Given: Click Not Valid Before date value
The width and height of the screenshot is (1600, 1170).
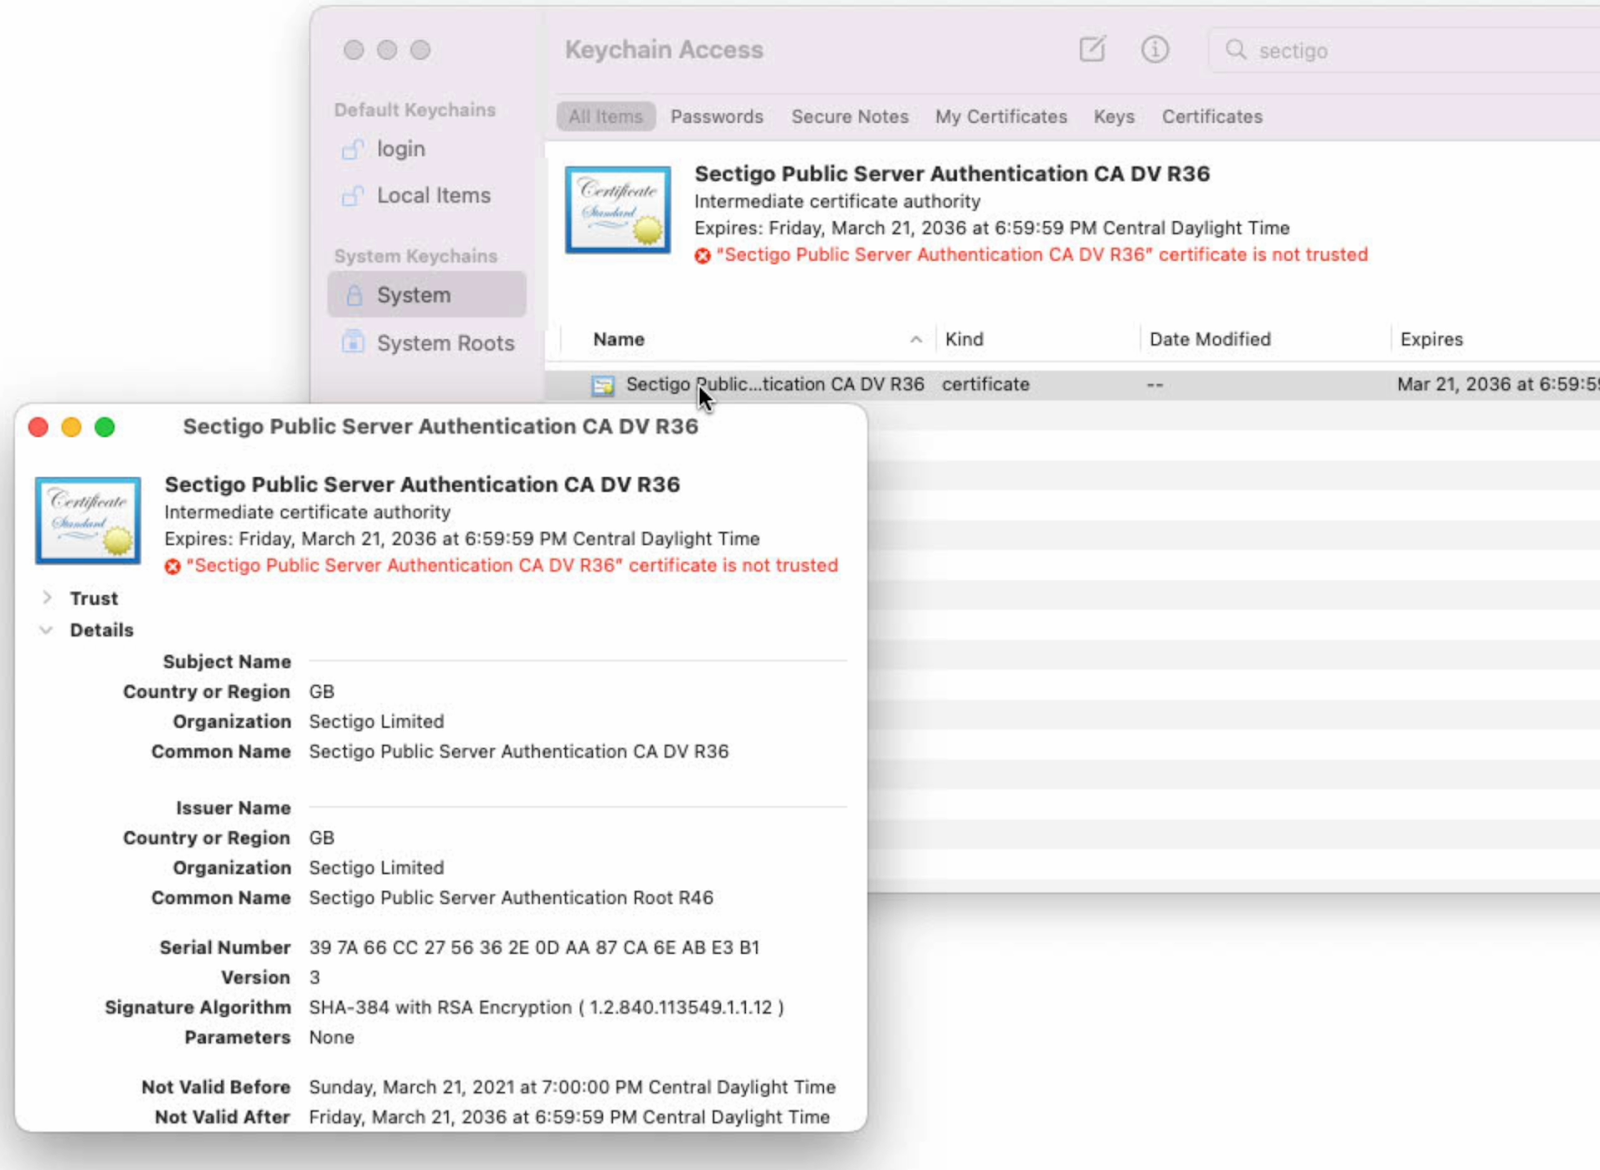Looking at the screenshot, I should 572,1088.
